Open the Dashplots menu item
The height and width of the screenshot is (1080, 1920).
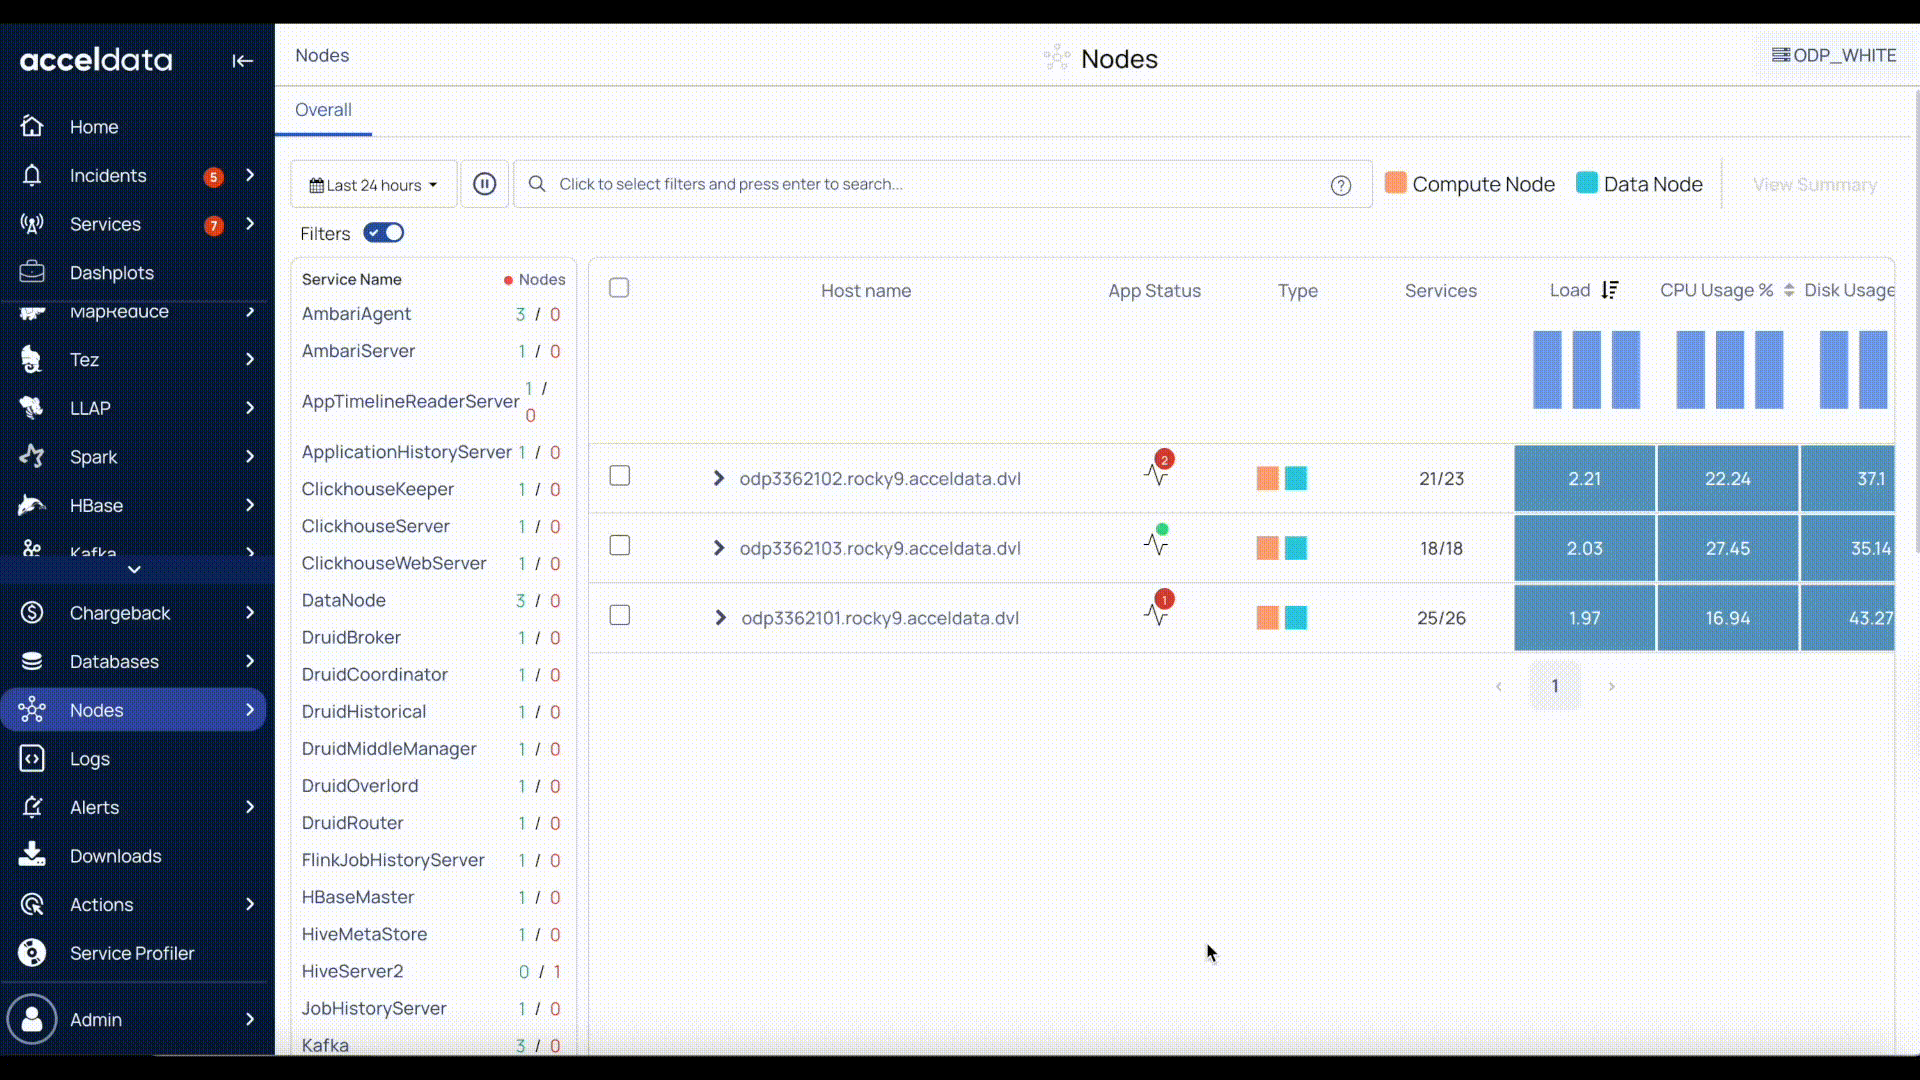tap(111, 273)
